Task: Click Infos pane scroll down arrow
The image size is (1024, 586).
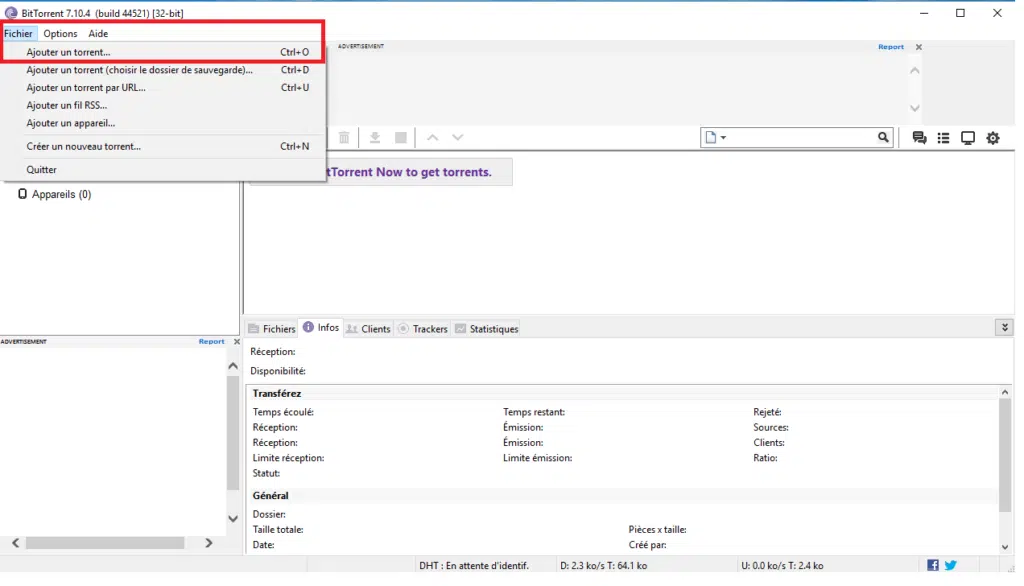Action: (x=1005, y=547)
